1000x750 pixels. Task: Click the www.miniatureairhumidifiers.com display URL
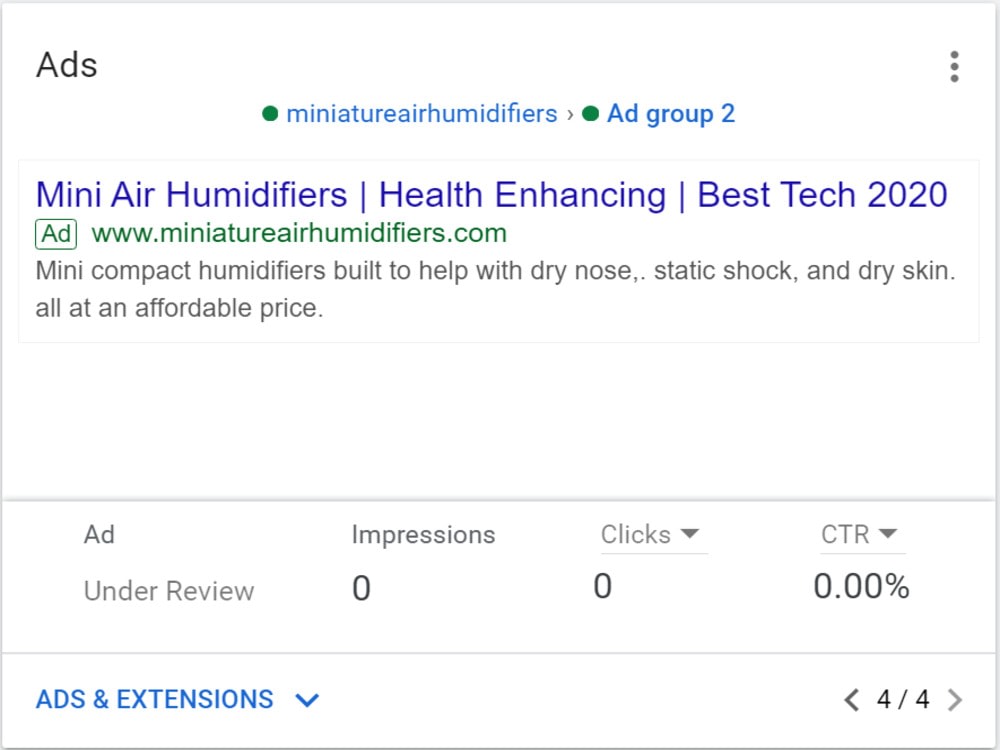(x=299, y=233)
